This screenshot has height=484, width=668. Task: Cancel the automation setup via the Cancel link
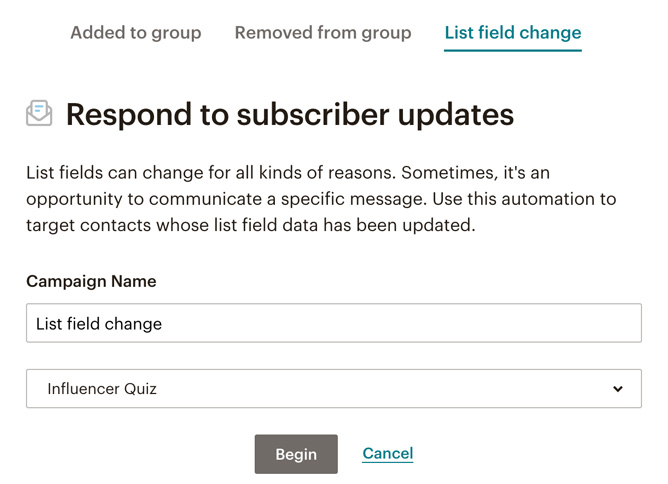pos(388,453)
